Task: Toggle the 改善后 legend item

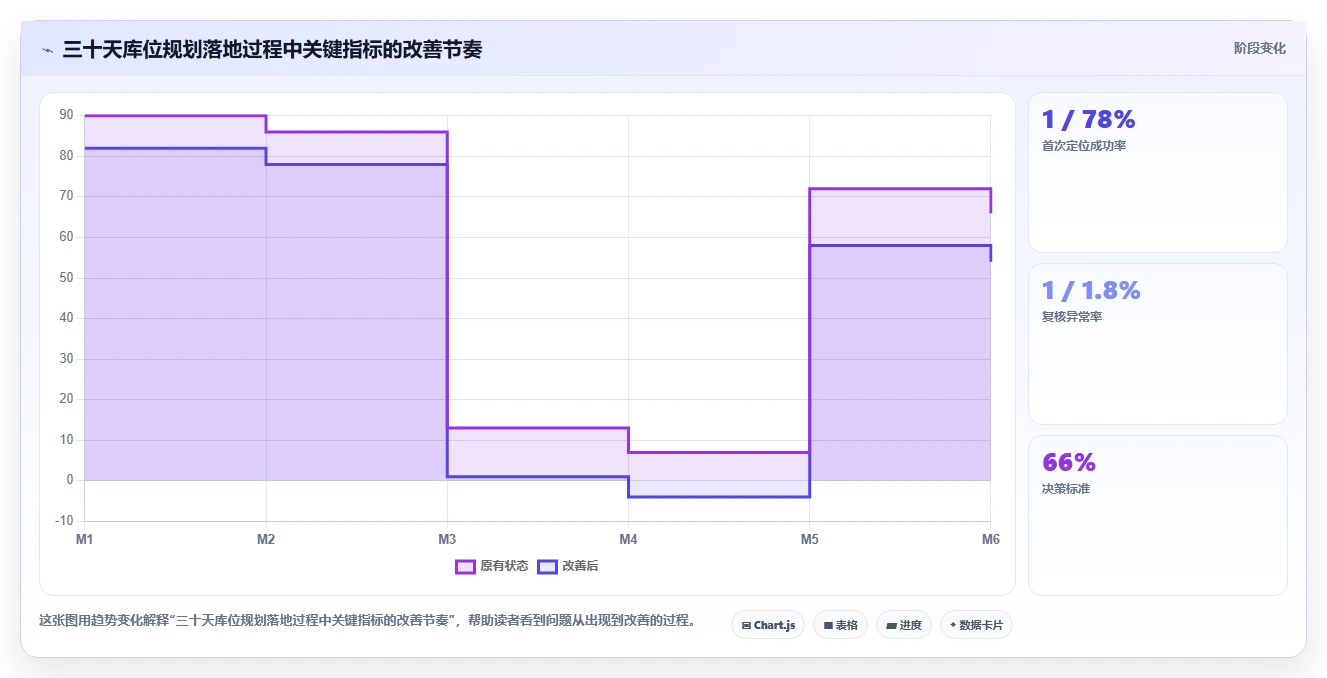Action: 568,566
